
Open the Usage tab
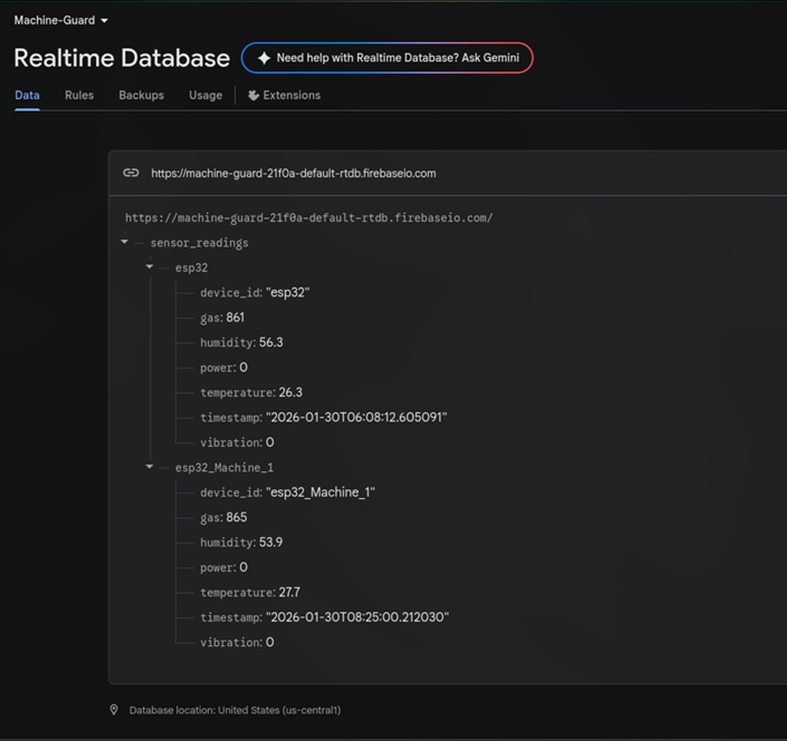(205, 95)
